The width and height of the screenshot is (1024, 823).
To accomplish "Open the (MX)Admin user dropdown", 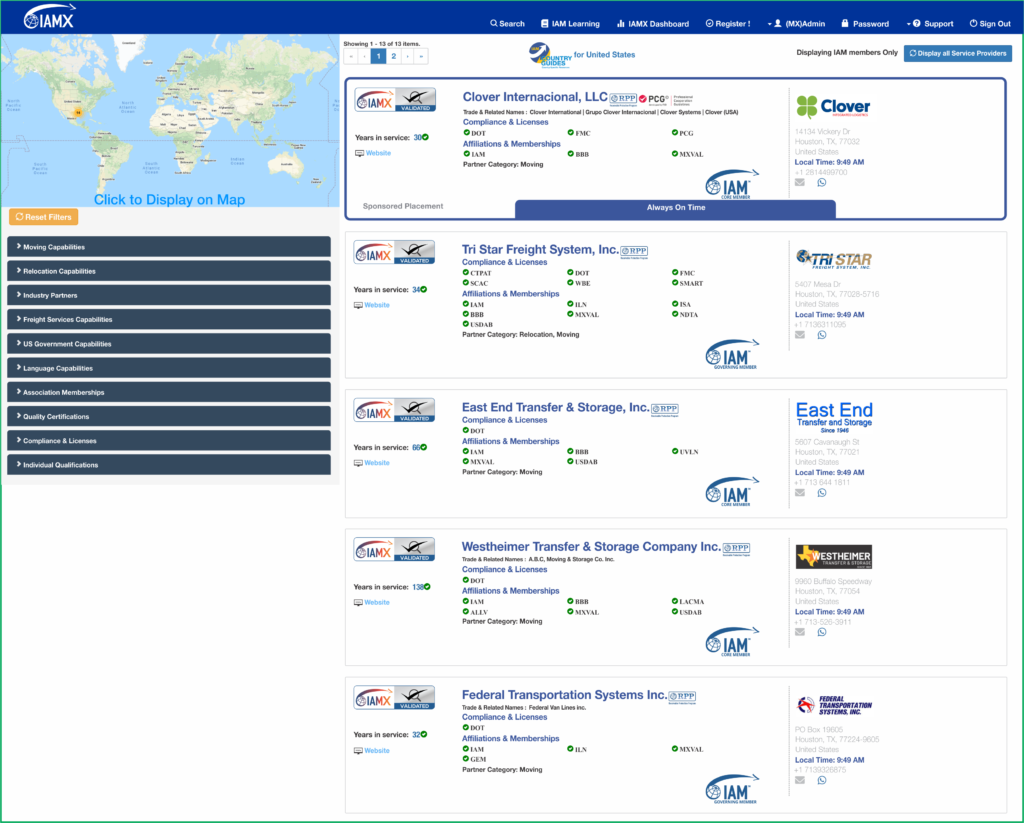I will coord(796,24).
